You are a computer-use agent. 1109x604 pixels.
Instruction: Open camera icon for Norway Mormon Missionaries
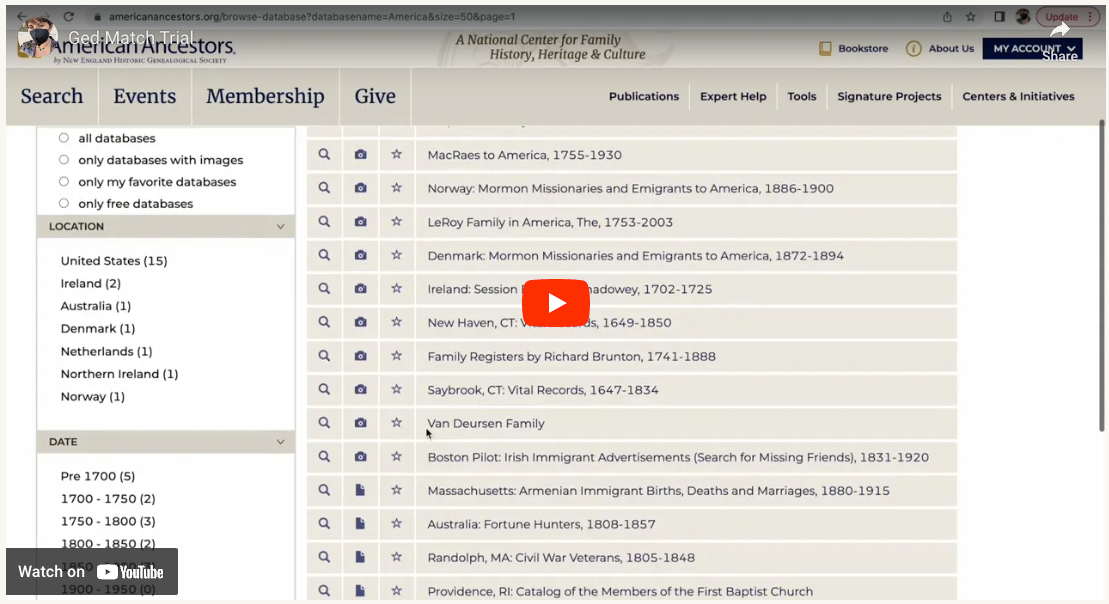coord(361,188)
